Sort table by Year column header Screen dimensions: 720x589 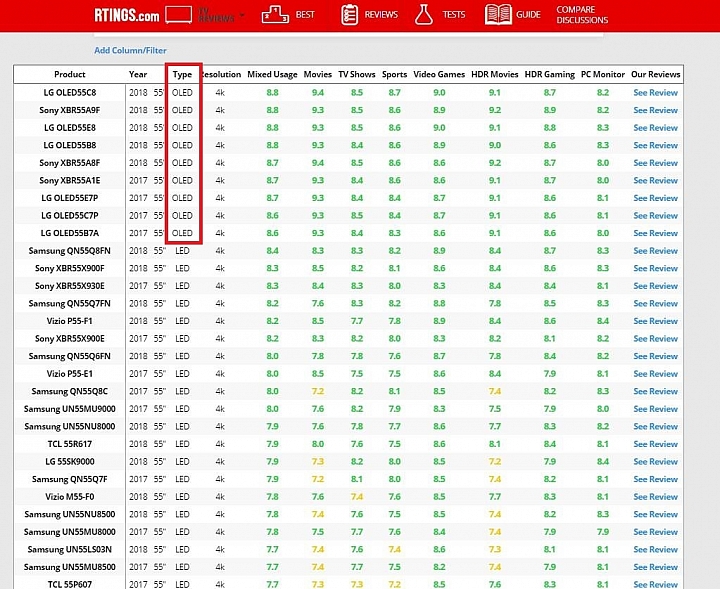[138, 74]
